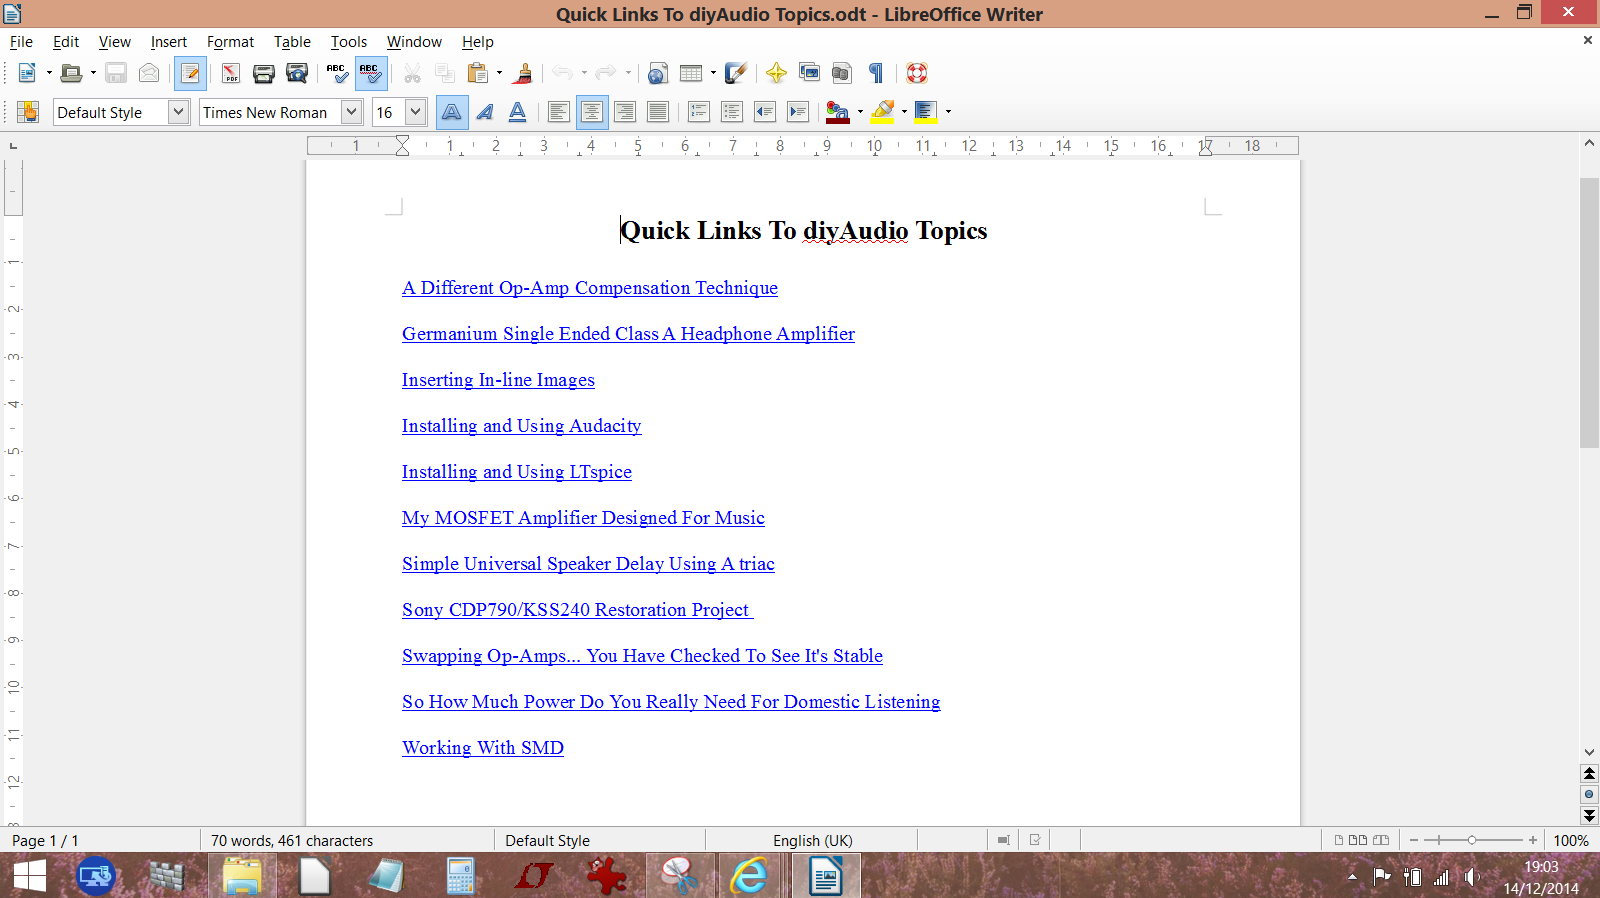Click the Document as E-mail envelope icon
Viewport: 1600px width, 898px height.
pyautogui.click(x=149, y=73)
